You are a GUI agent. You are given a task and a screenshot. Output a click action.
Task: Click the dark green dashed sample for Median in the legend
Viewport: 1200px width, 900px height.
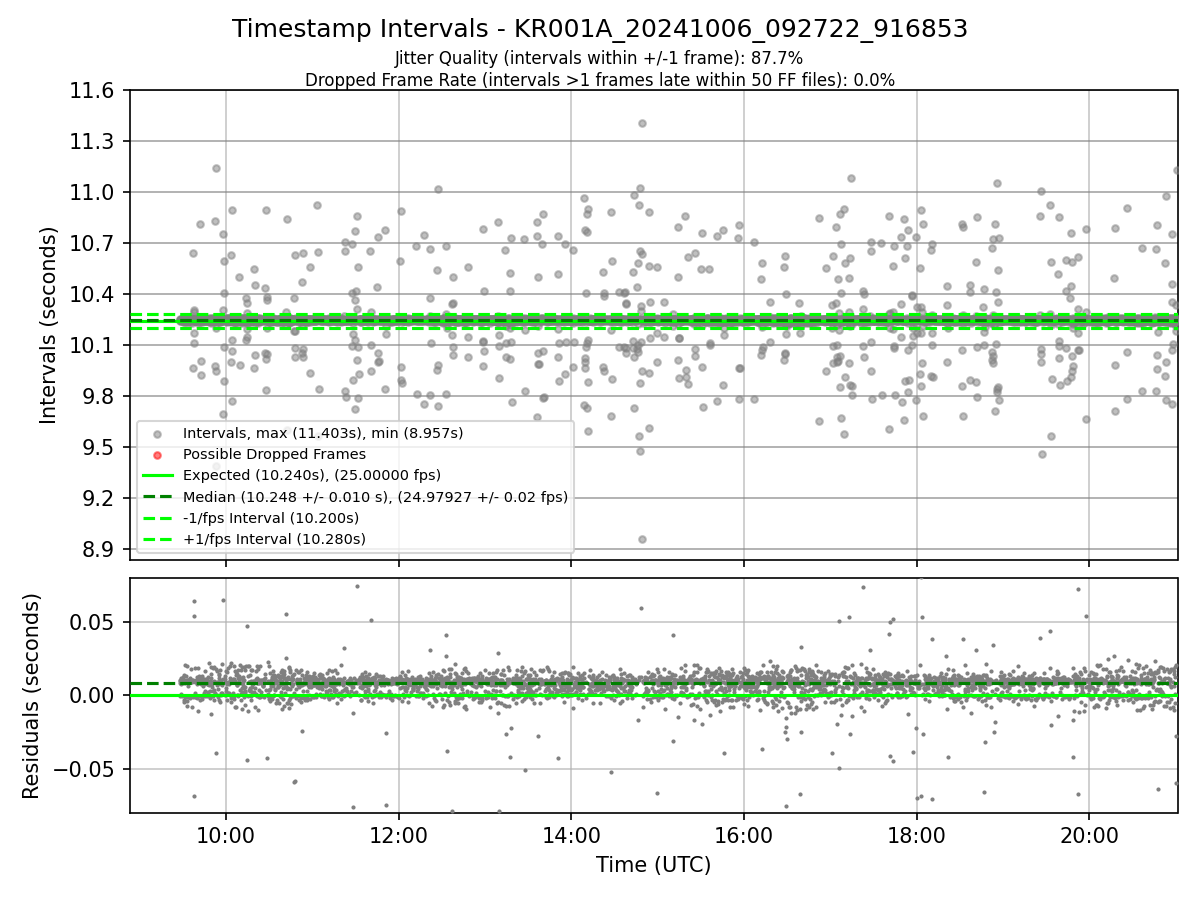click(x=158, y=497)
